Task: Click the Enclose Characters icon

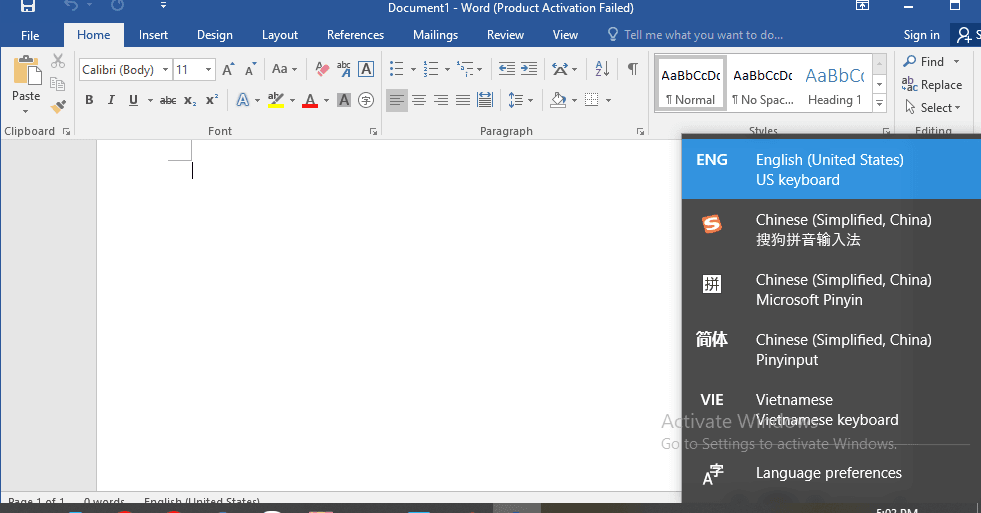Action: pos(365,99)
